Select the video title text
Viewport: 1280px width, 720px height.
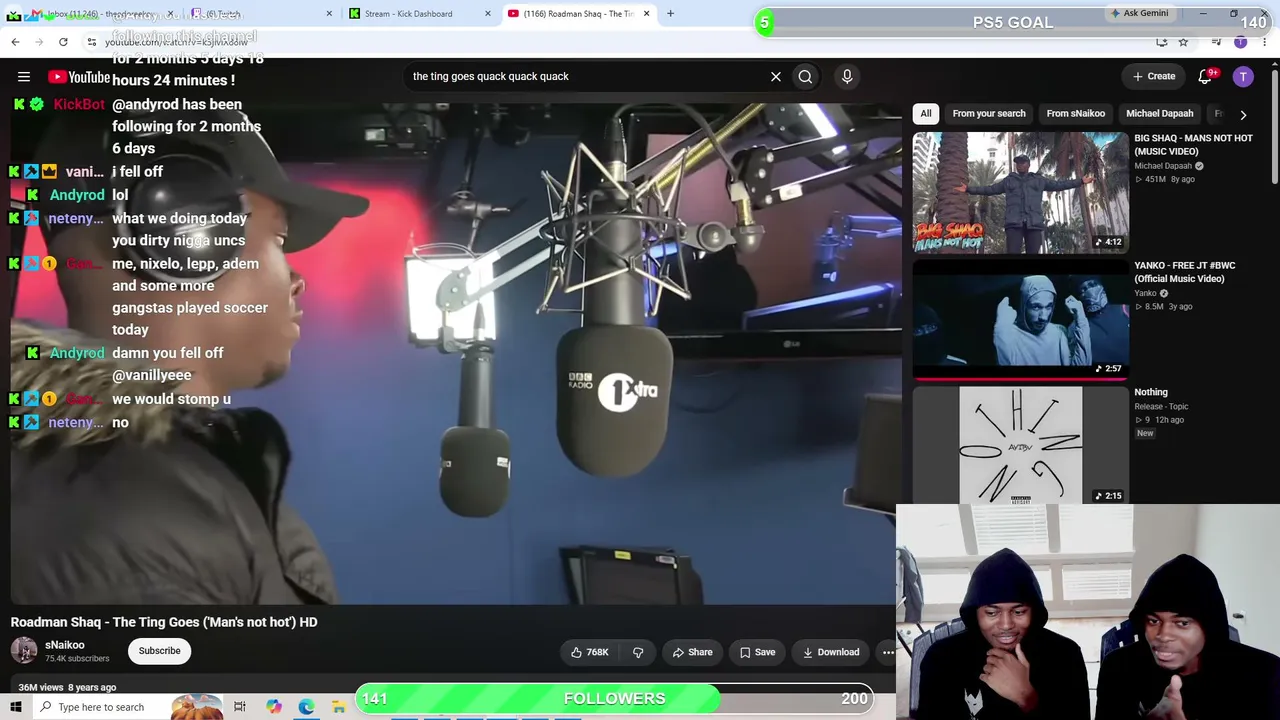click(x=164, y=622)
